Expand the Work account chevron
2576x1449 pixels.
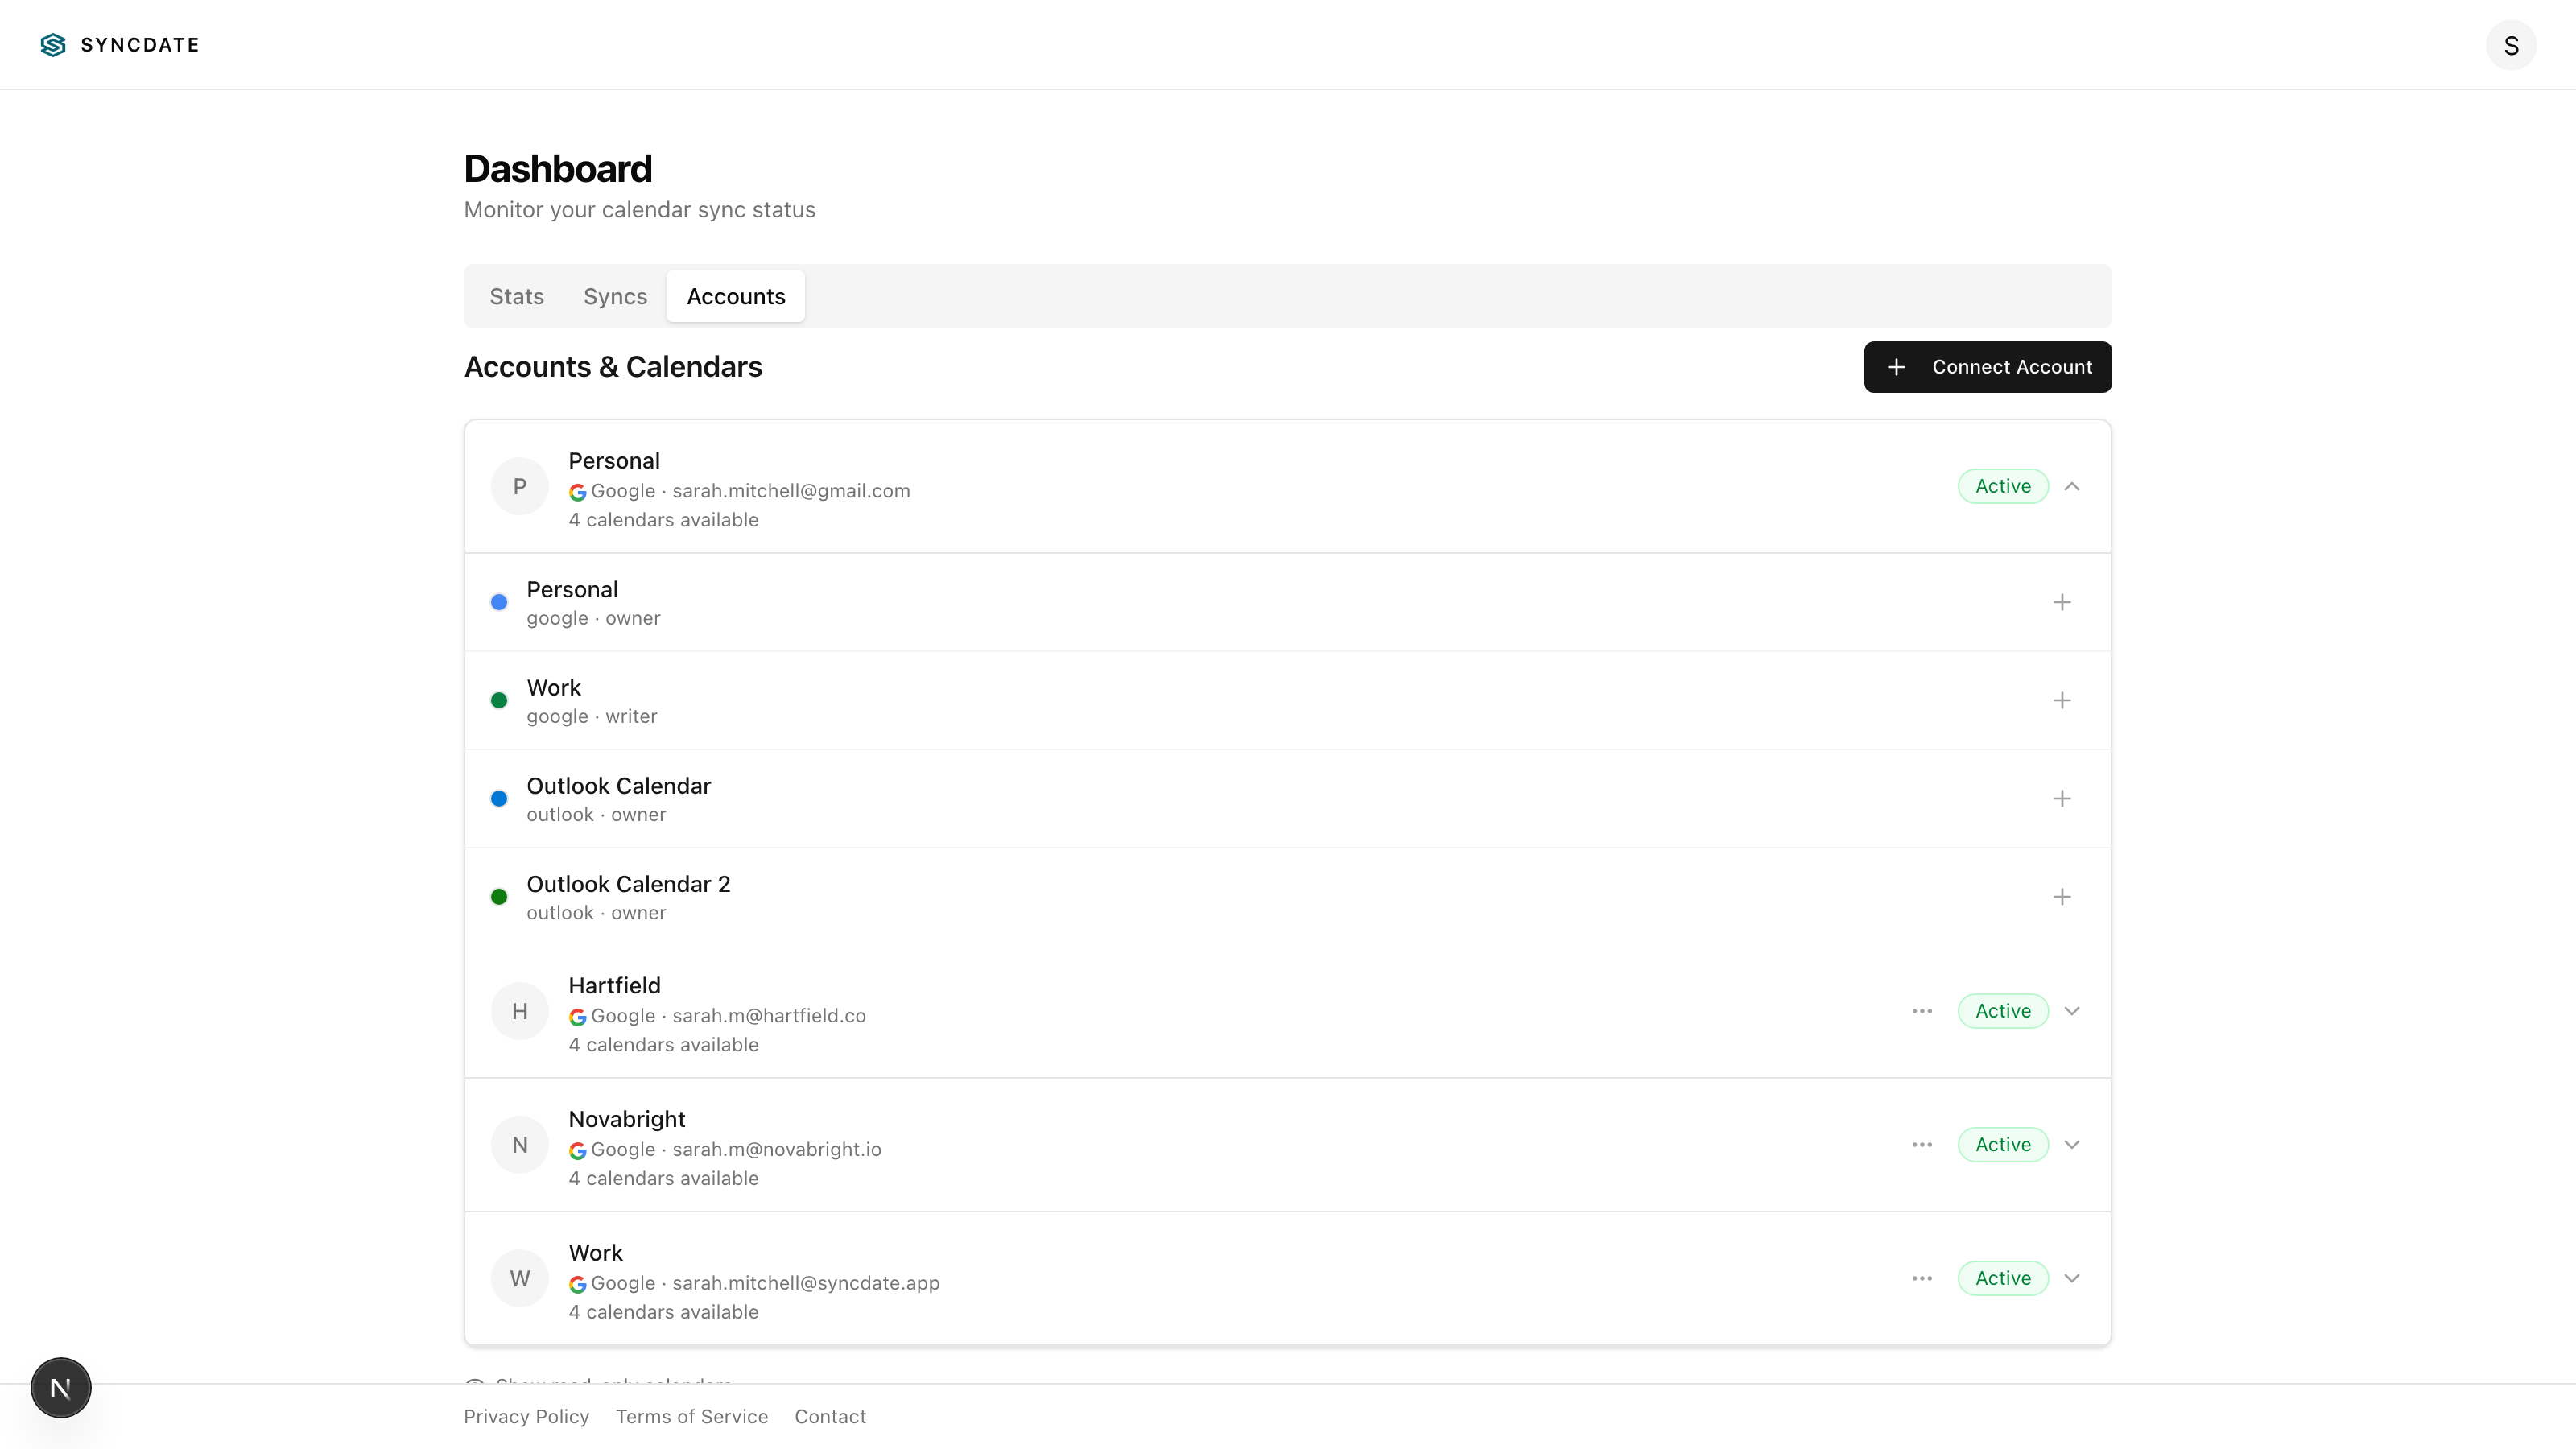click(2072, 1278)
